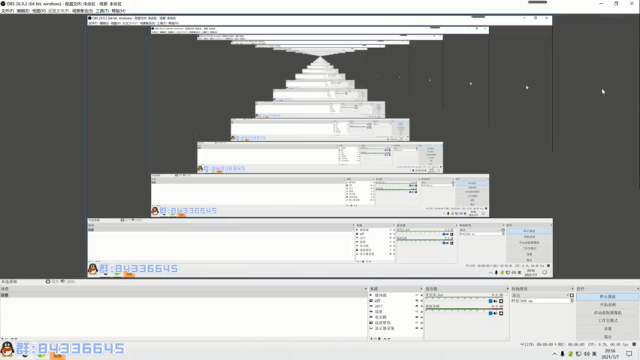The width and height of the screenshot is (640, 360).
Task: Click the 停止推流 stop streaming button
Action: coord(607,297)
